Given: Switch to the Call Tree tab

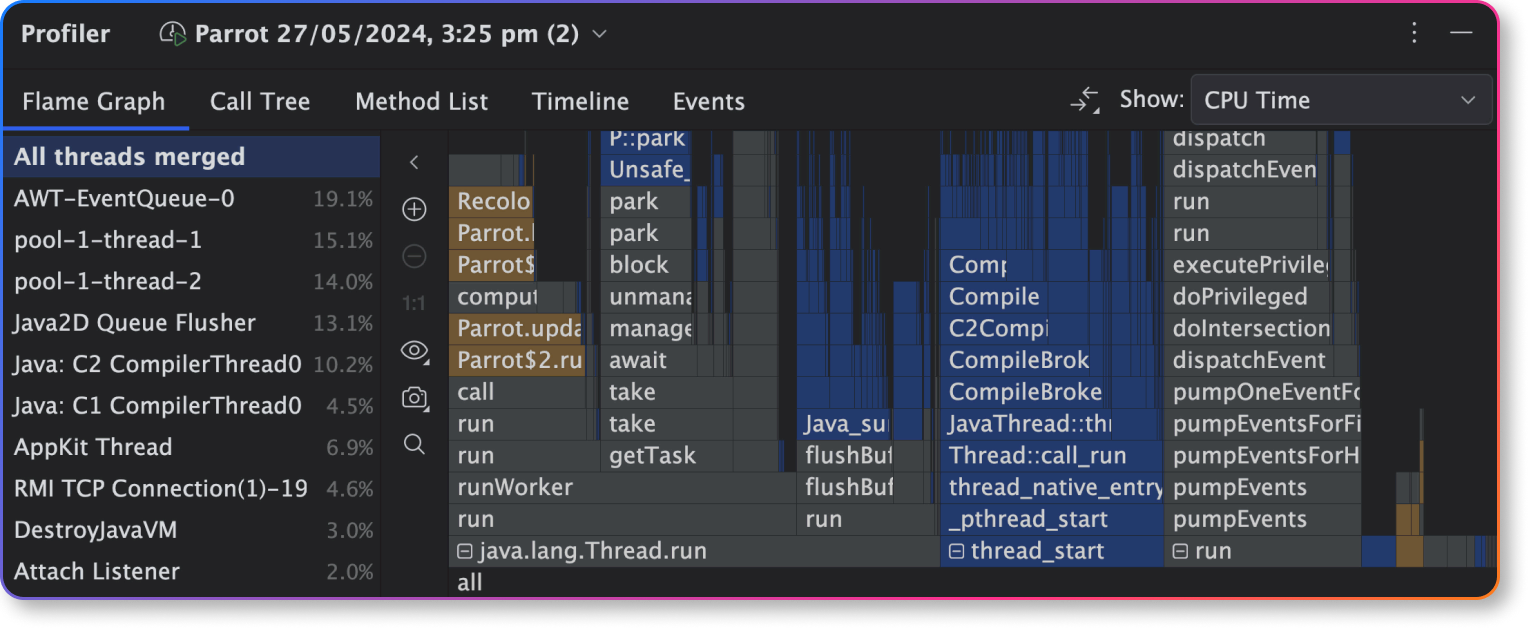Looking at the screenshot, I should pyautogui.click(x=259, y=101).
